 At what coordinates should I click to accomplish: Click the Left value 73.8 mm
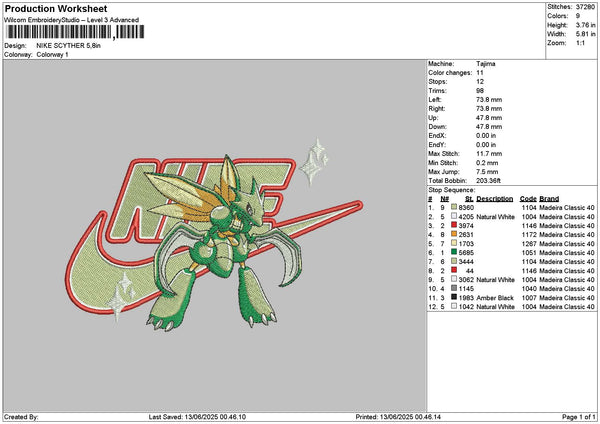pyautogui.click(x=489, y=99)
